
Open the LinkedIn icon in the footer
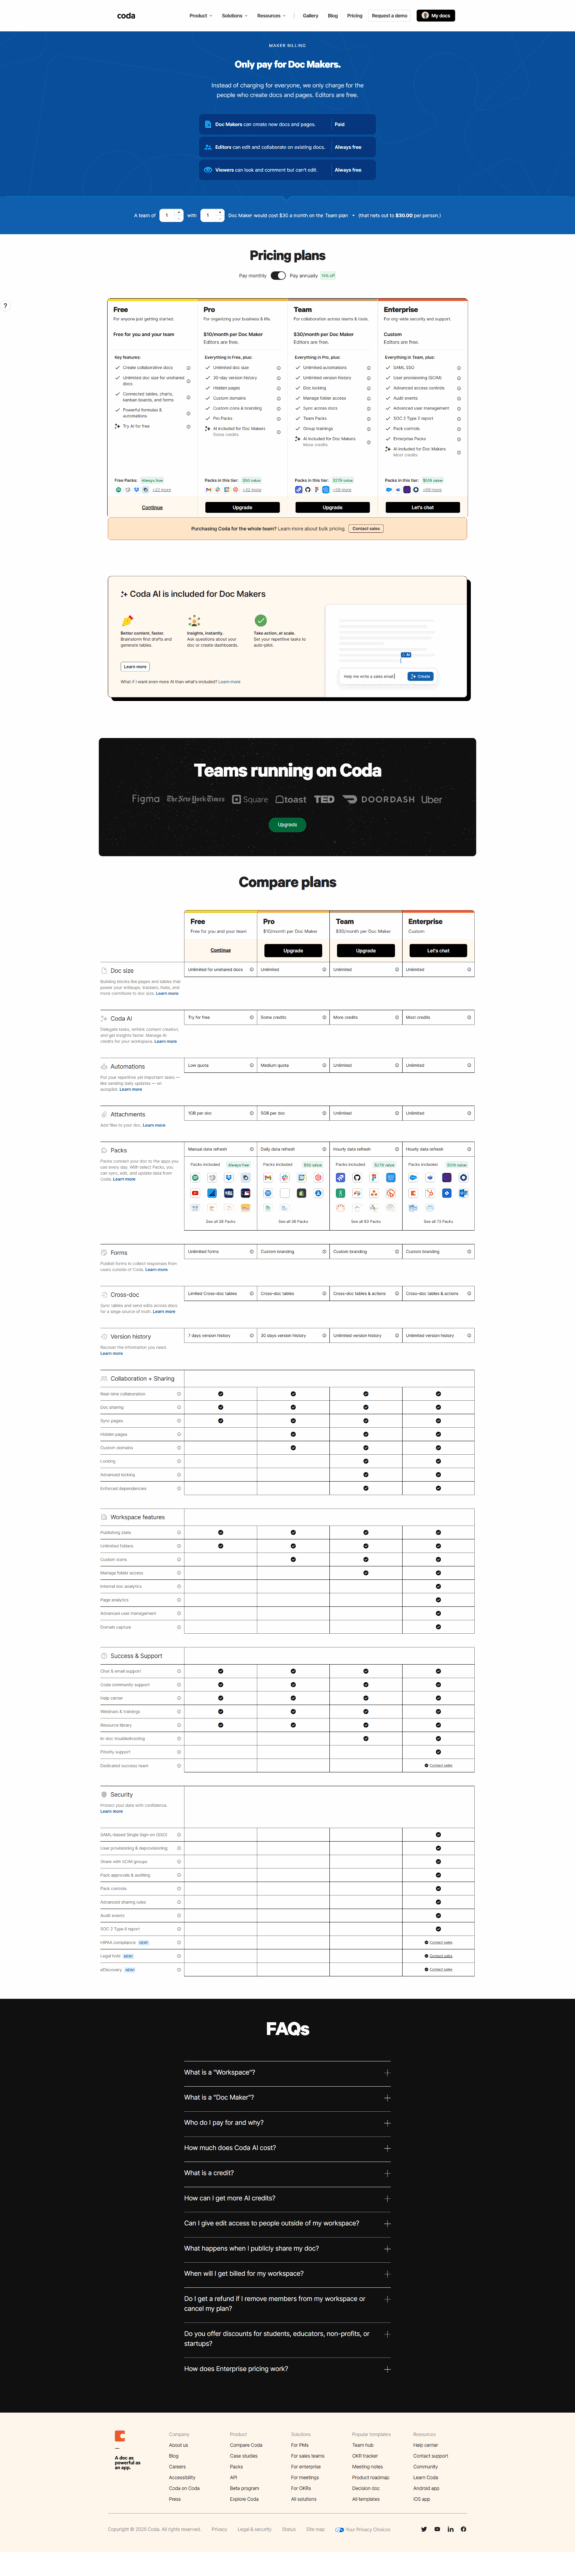click(450, 2529)
